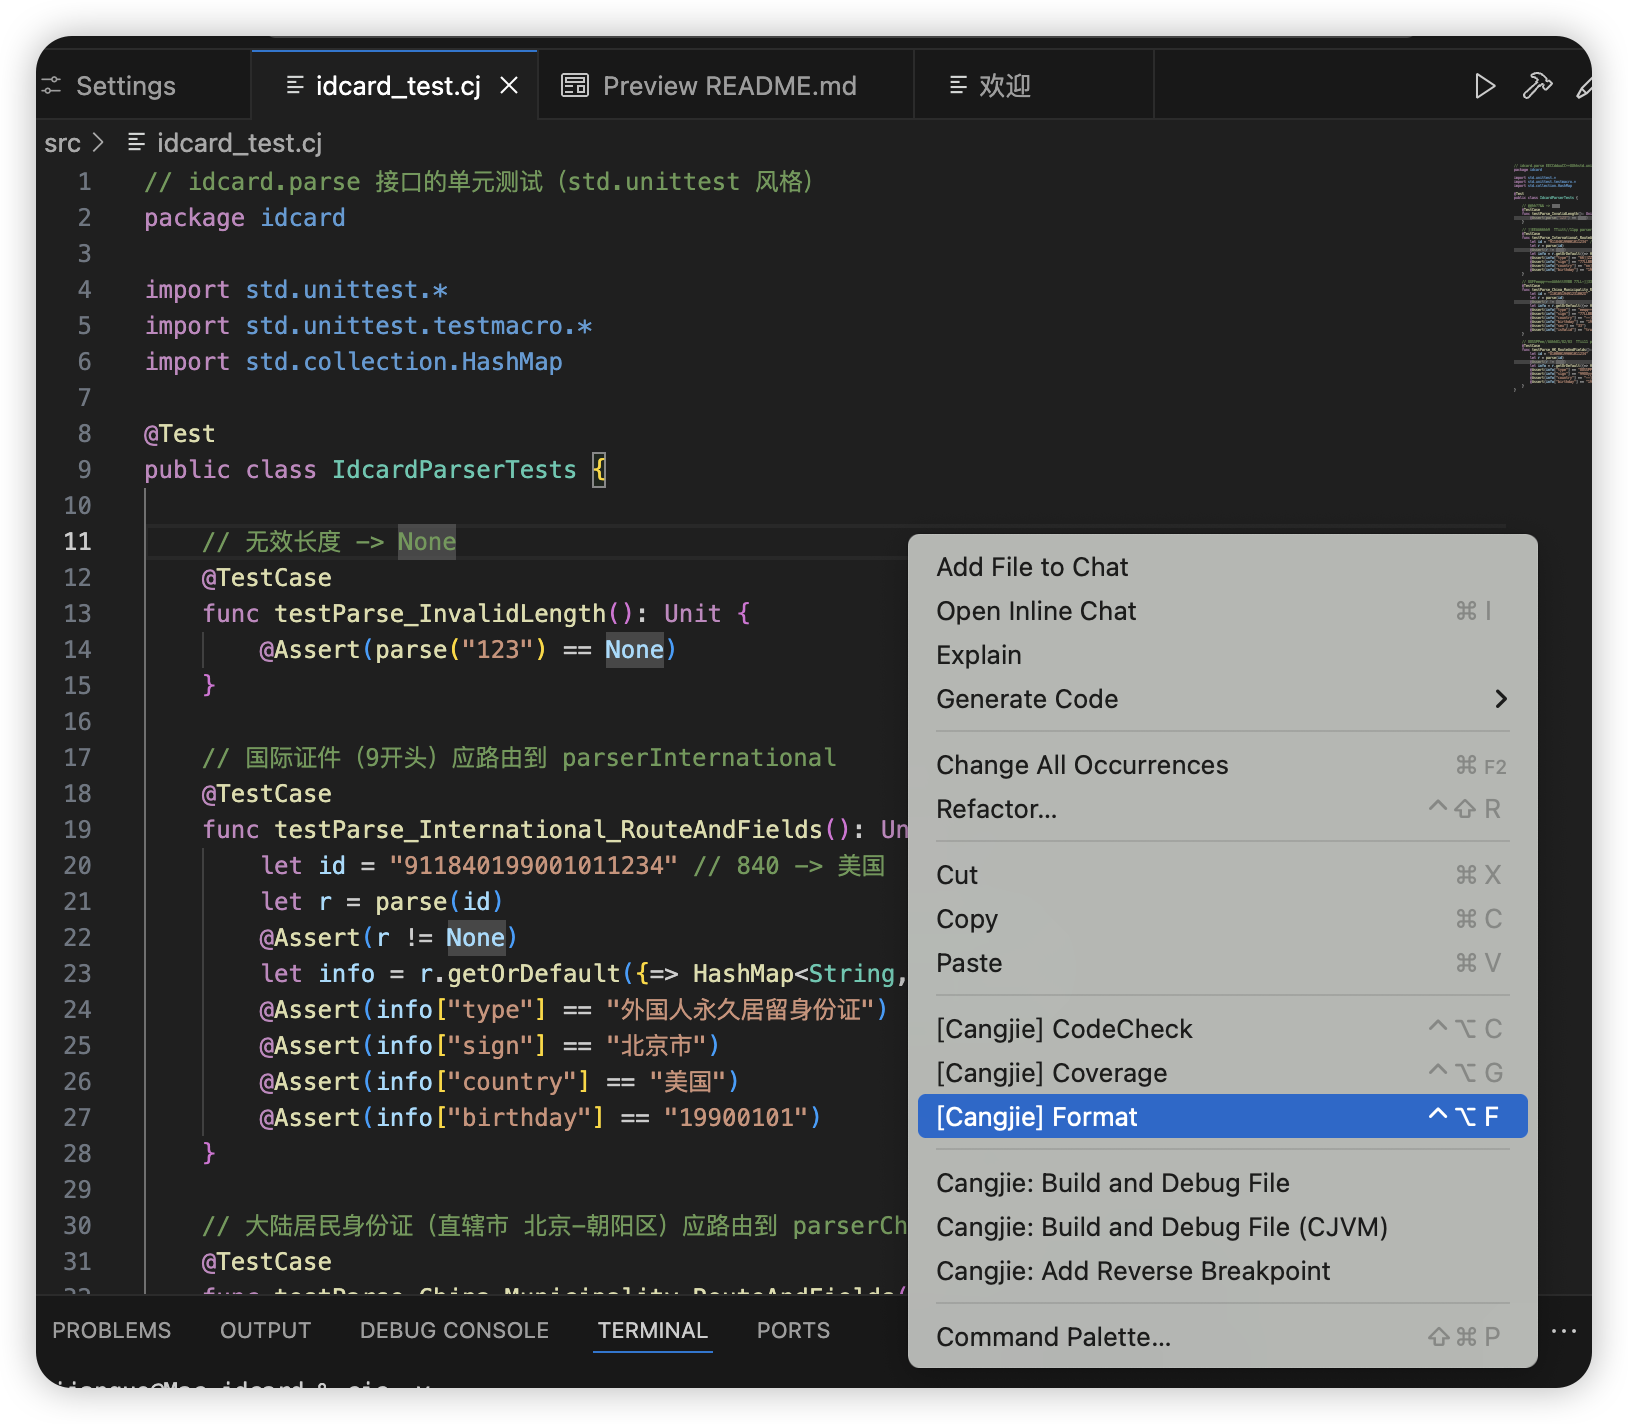Viewport: 1628px width, 1424px height.
Task: Open the PROBLEMS panel tab
Action: click(112, 1331)
